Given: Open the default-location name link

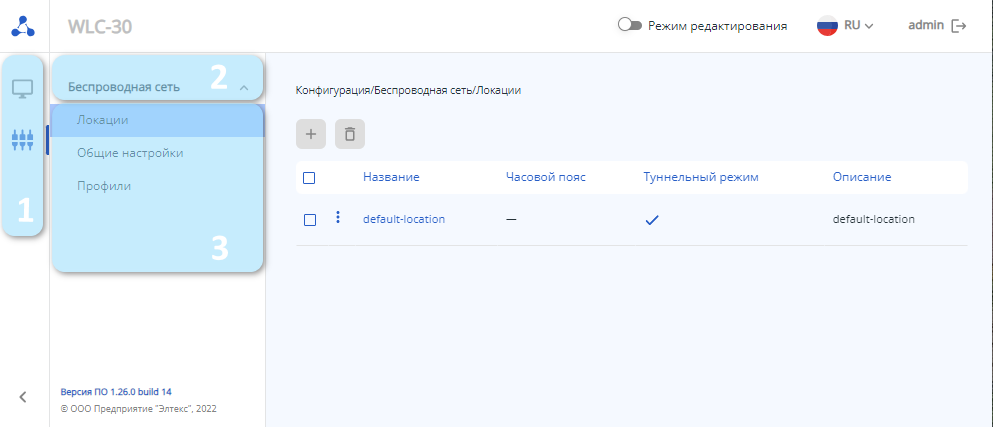Looking at the screenshot, I should pos(404,219).
